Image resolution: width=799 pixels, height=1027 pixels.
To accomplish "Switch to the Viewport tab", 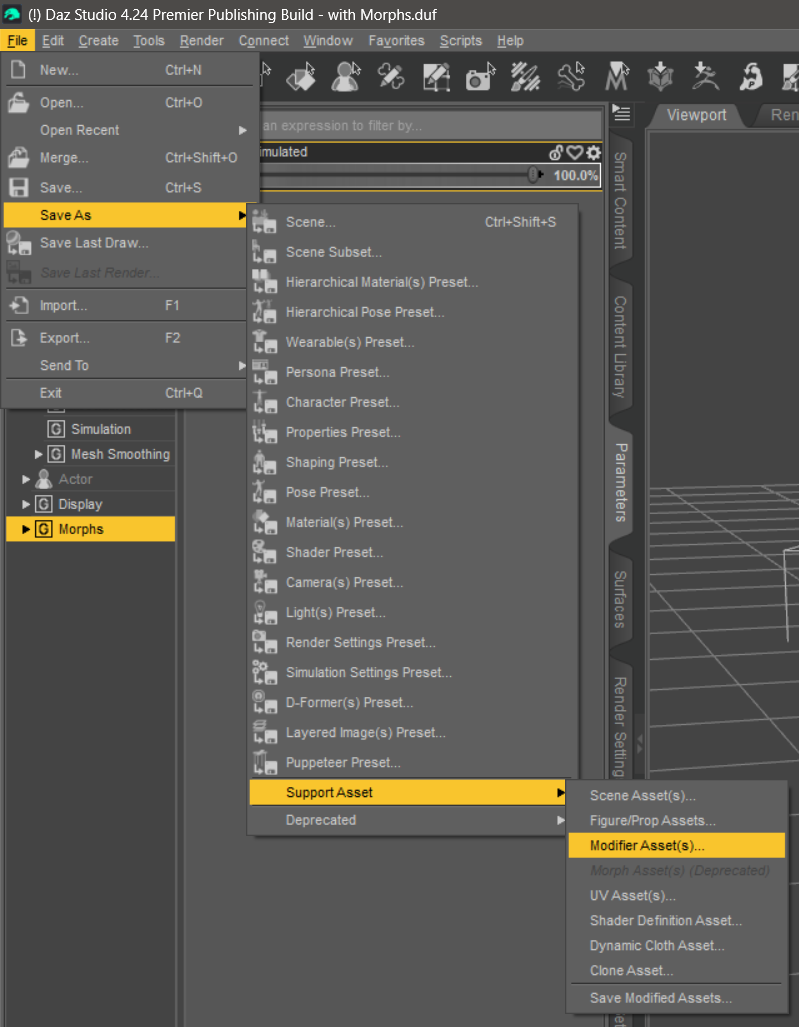I will tap(696, 115).
